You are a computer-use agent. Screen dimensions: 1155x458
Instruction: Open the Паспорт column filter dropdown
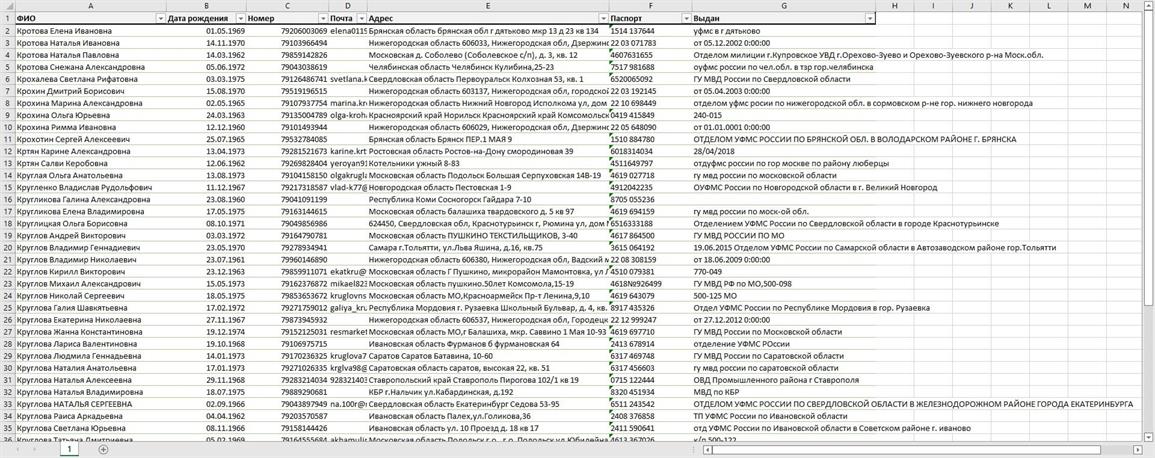(x=687, y=18)
